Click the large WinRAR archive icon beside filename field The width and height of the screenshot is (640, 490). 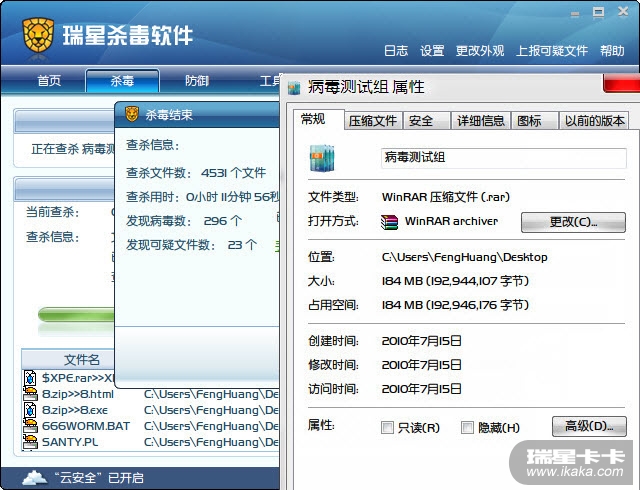click(x=322, y=158)
